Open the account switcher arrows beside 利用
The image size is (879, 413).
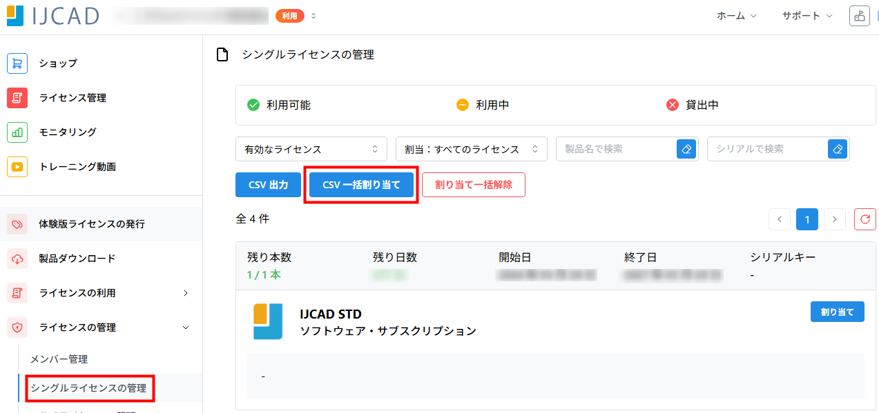click(313, 16)
